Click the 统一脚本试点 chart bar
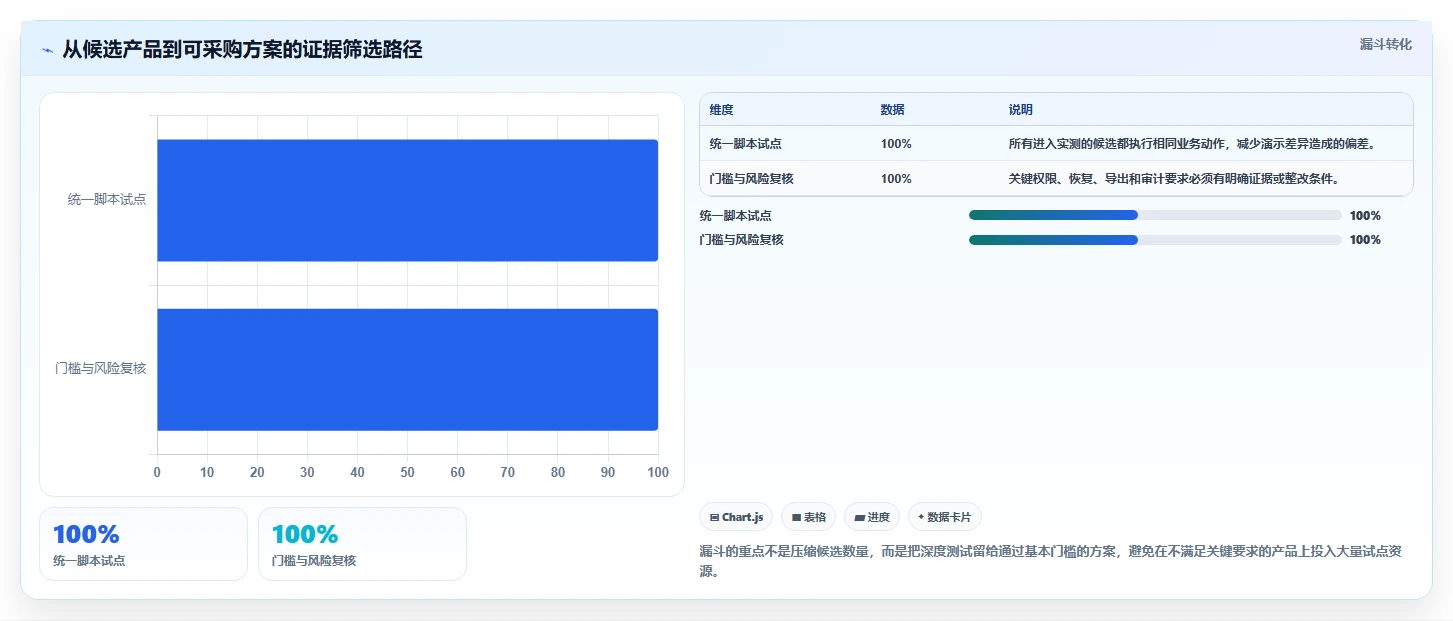The image size is (1453, 621). 407,200
